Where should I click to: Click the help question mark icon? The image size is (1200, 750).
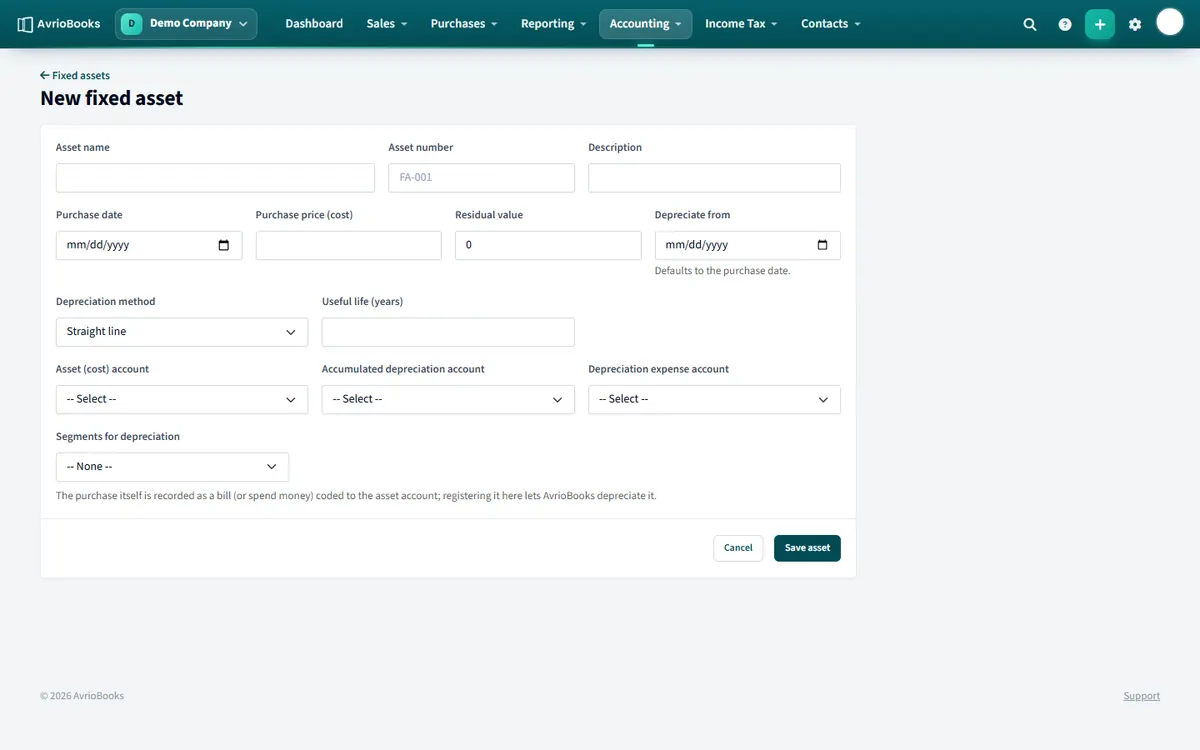1065,24
